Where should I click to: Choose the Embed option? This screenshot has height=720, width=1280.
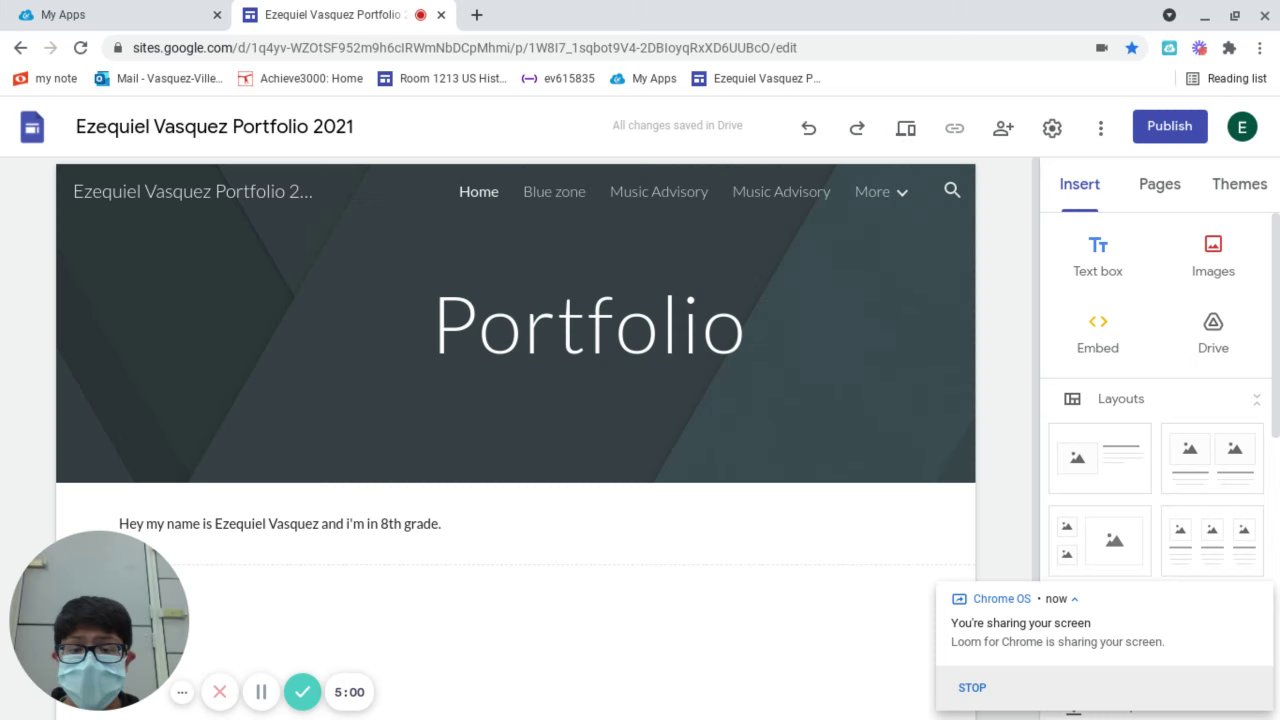[x=1098, y=333]
